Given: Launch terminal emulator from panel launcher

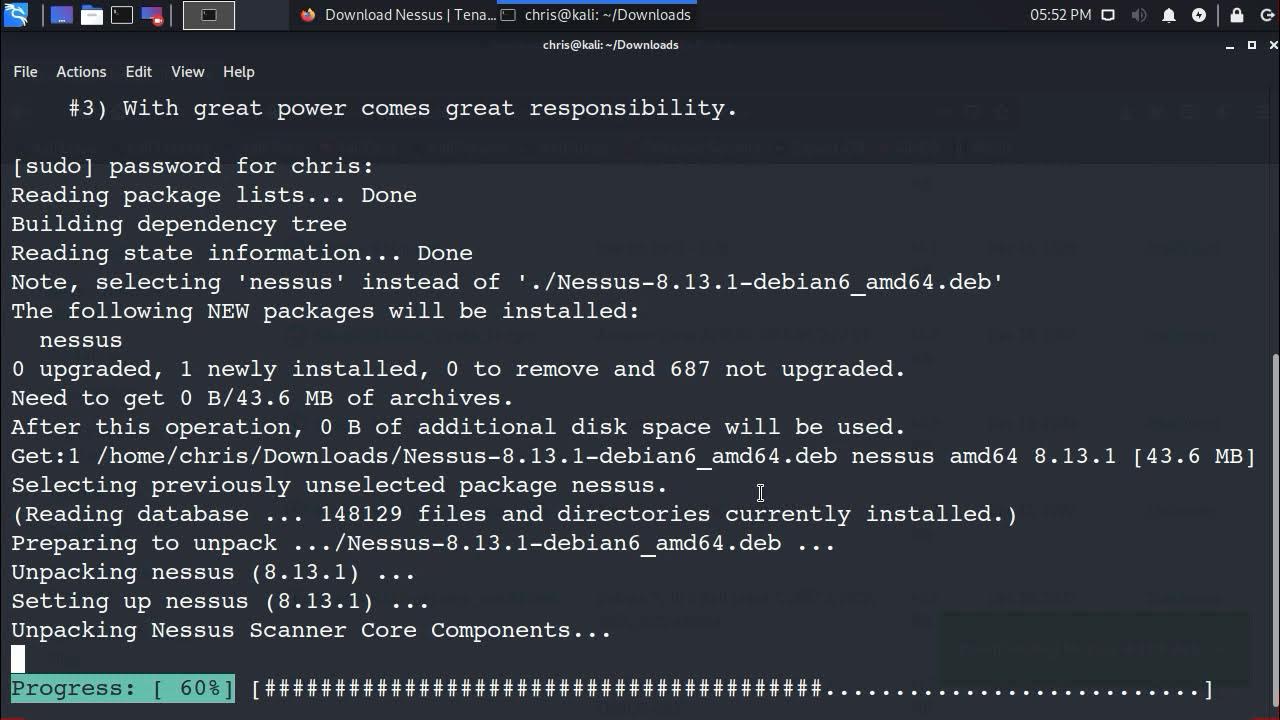Looking at the screenshot, I should [122, 15].
